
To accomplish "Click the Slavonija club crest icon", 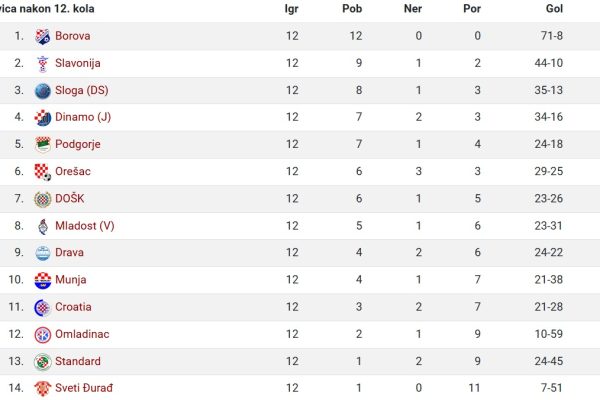I will tap(42, 64).
